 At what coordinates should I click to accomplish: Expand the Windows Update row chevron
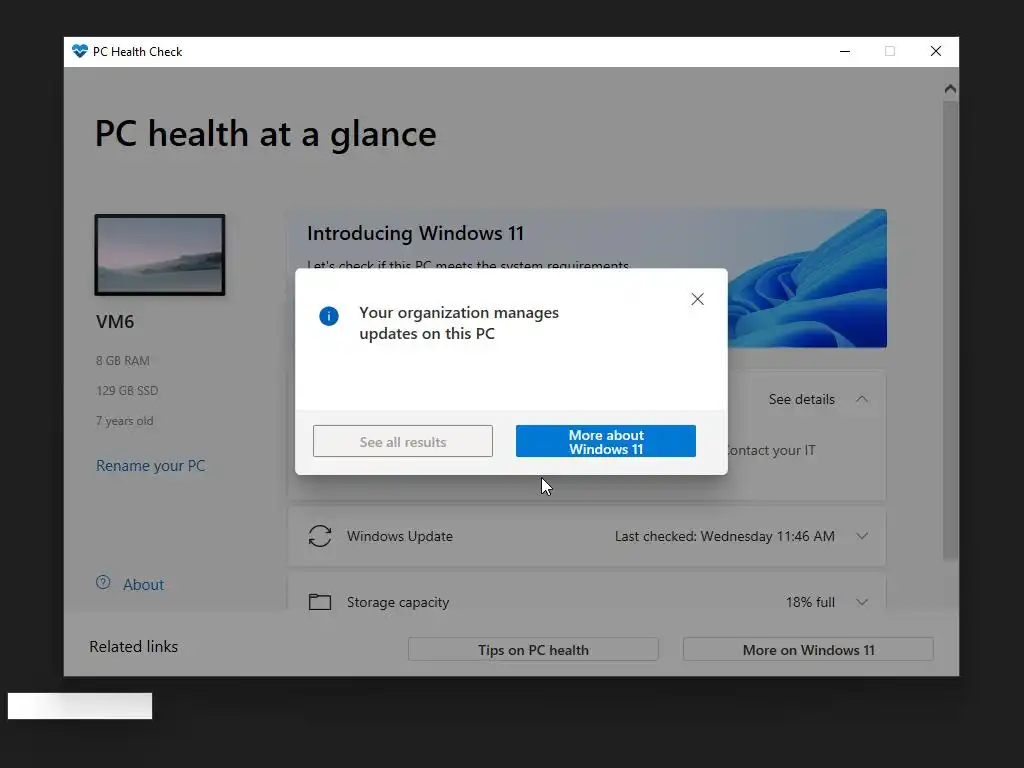tap(862, 536)
